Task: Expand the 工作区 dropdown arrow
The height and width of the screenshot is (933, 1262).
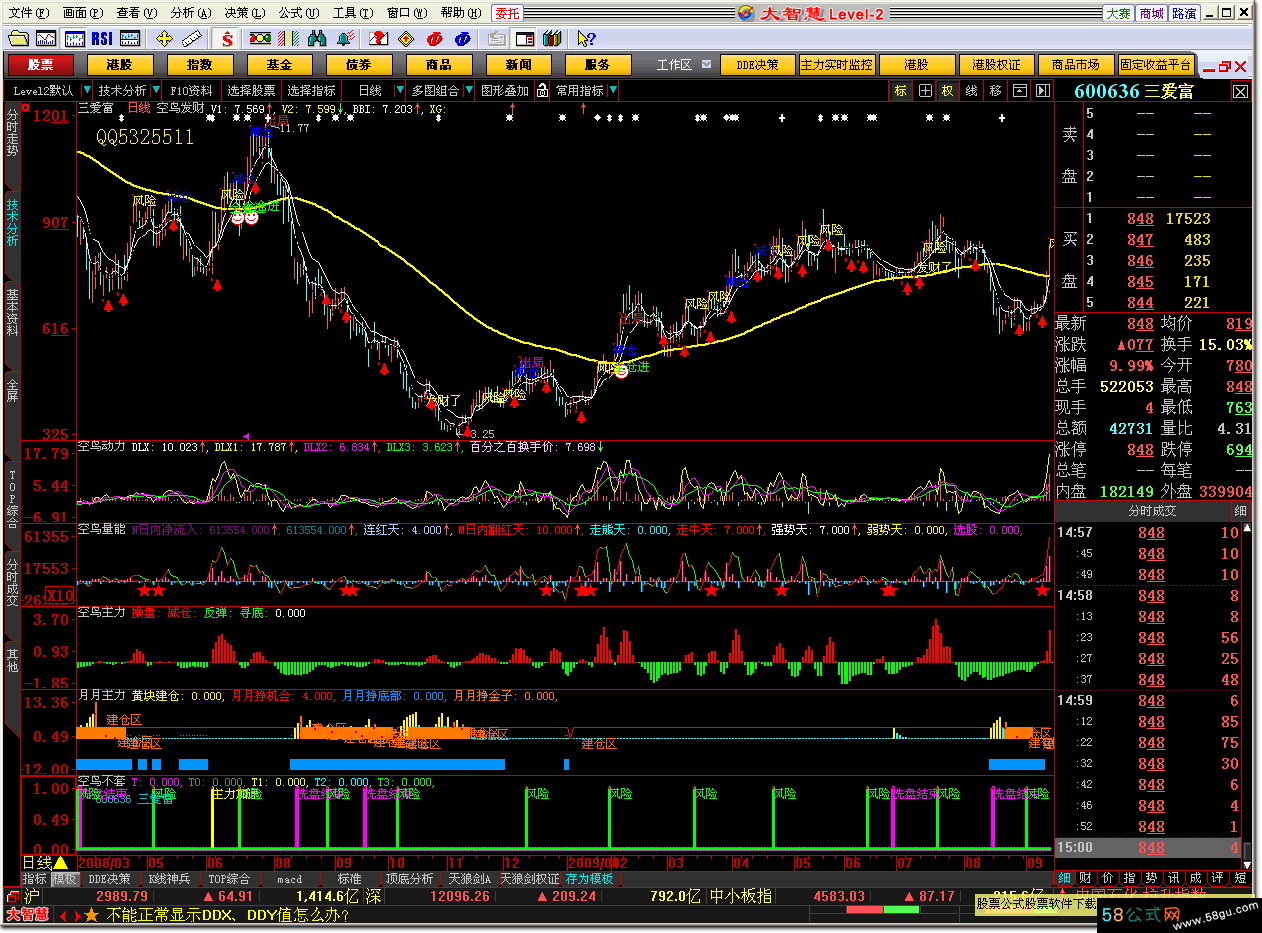Action: pos(706,64)
